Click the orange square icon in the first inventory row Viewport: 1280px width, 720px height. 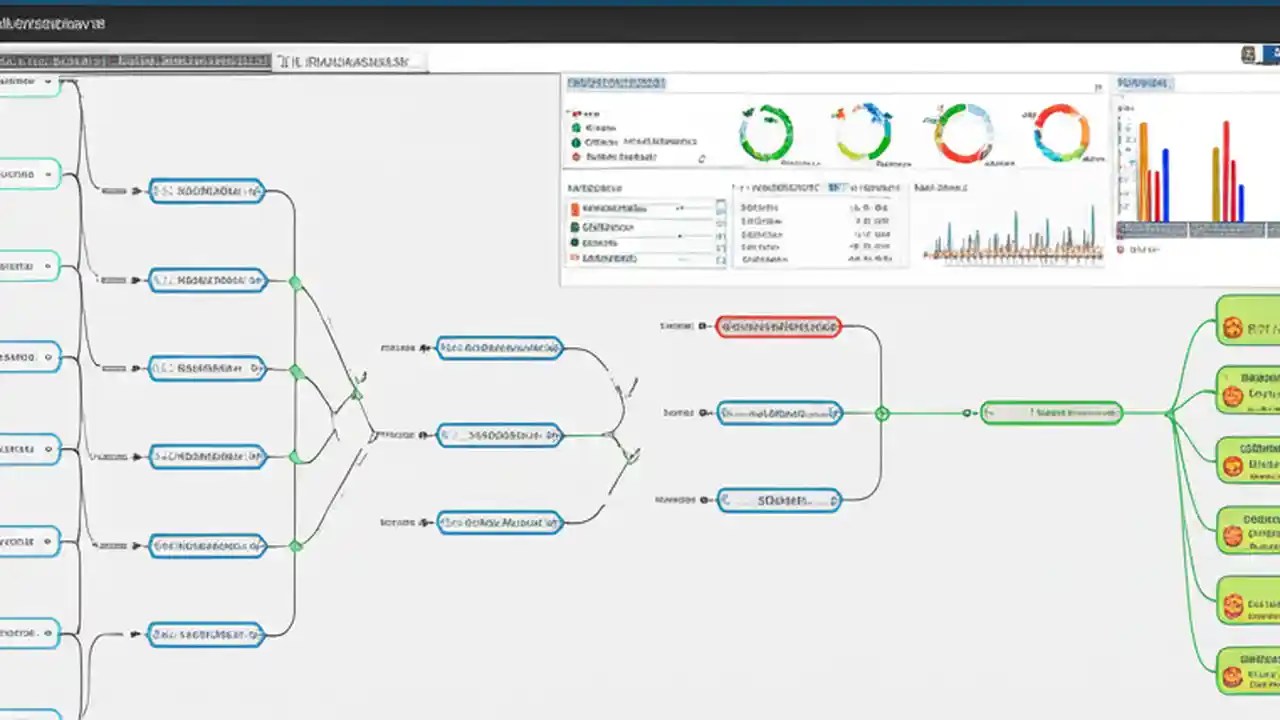pyautogui.click(x=573, y=208)
